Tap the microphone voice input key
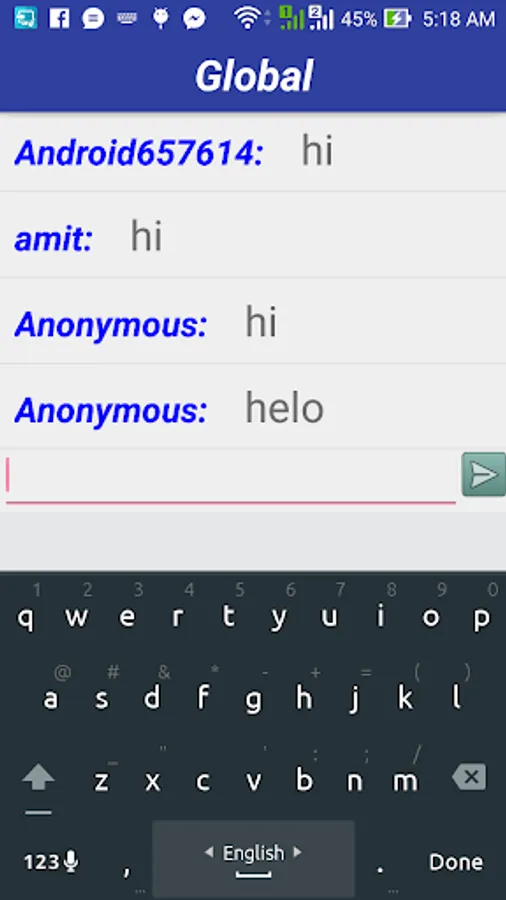The width and height of the screenshot is (506, 900). click(71, 861)
